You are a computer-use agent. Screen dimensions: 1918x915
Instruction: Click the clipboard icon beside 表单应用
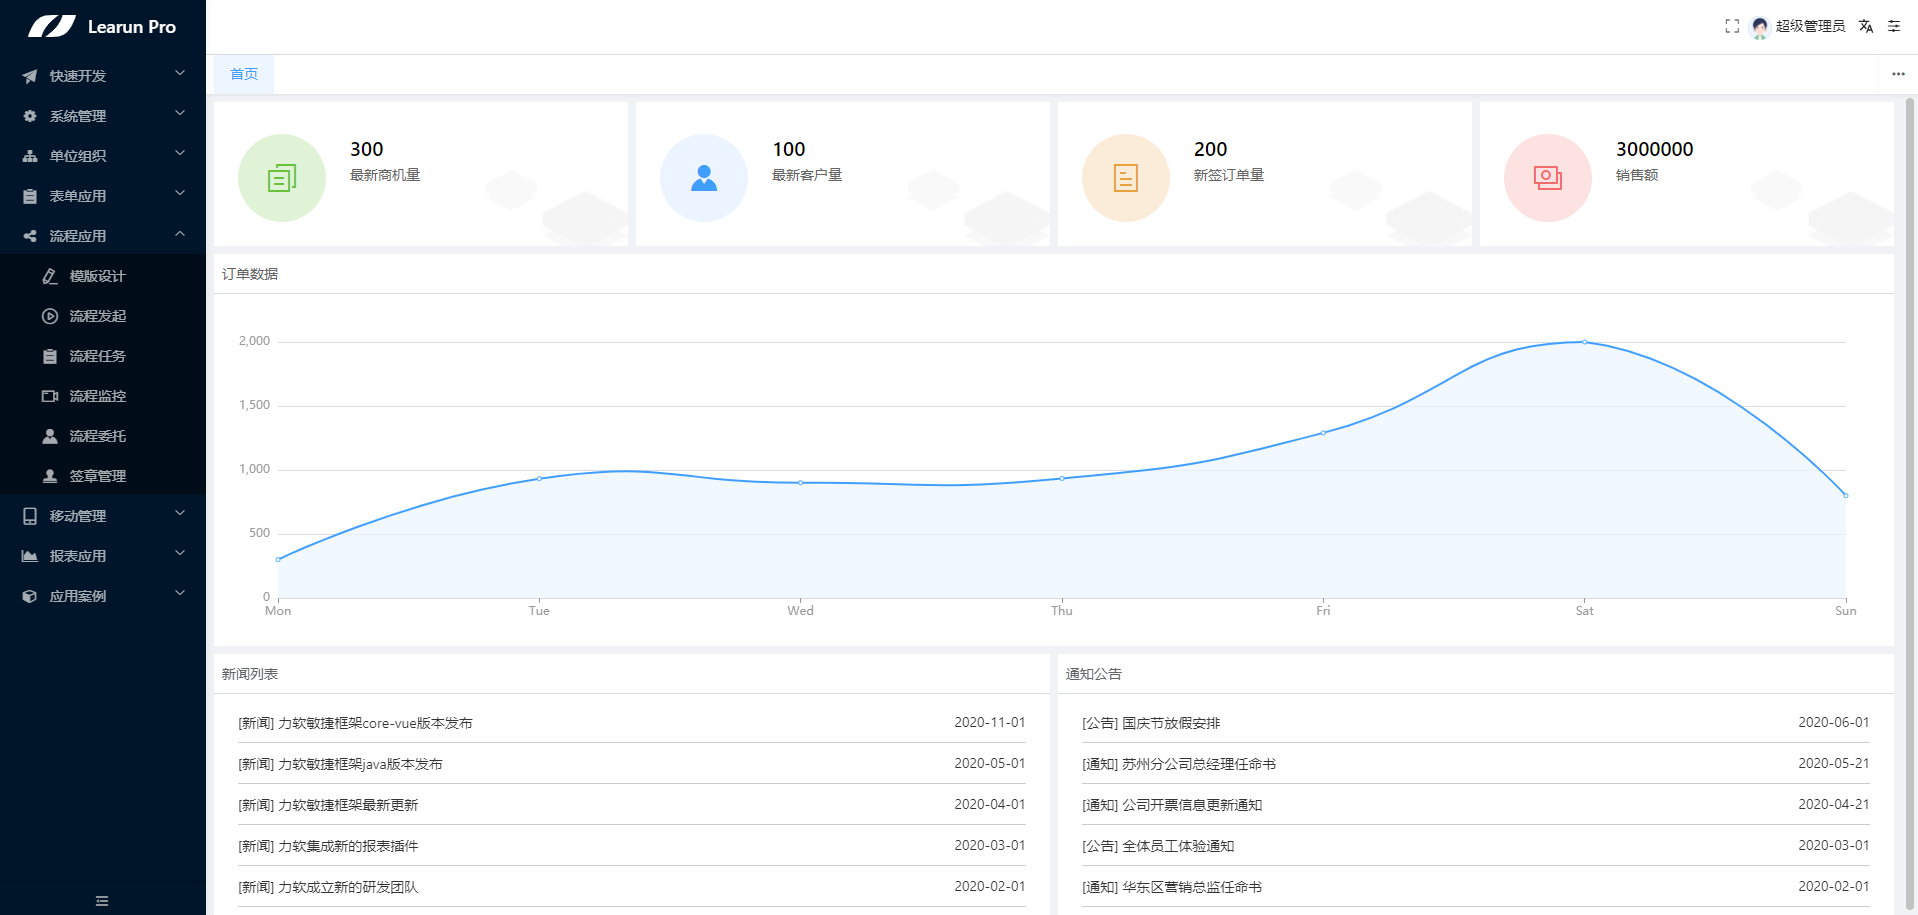(x=30, y=196)
